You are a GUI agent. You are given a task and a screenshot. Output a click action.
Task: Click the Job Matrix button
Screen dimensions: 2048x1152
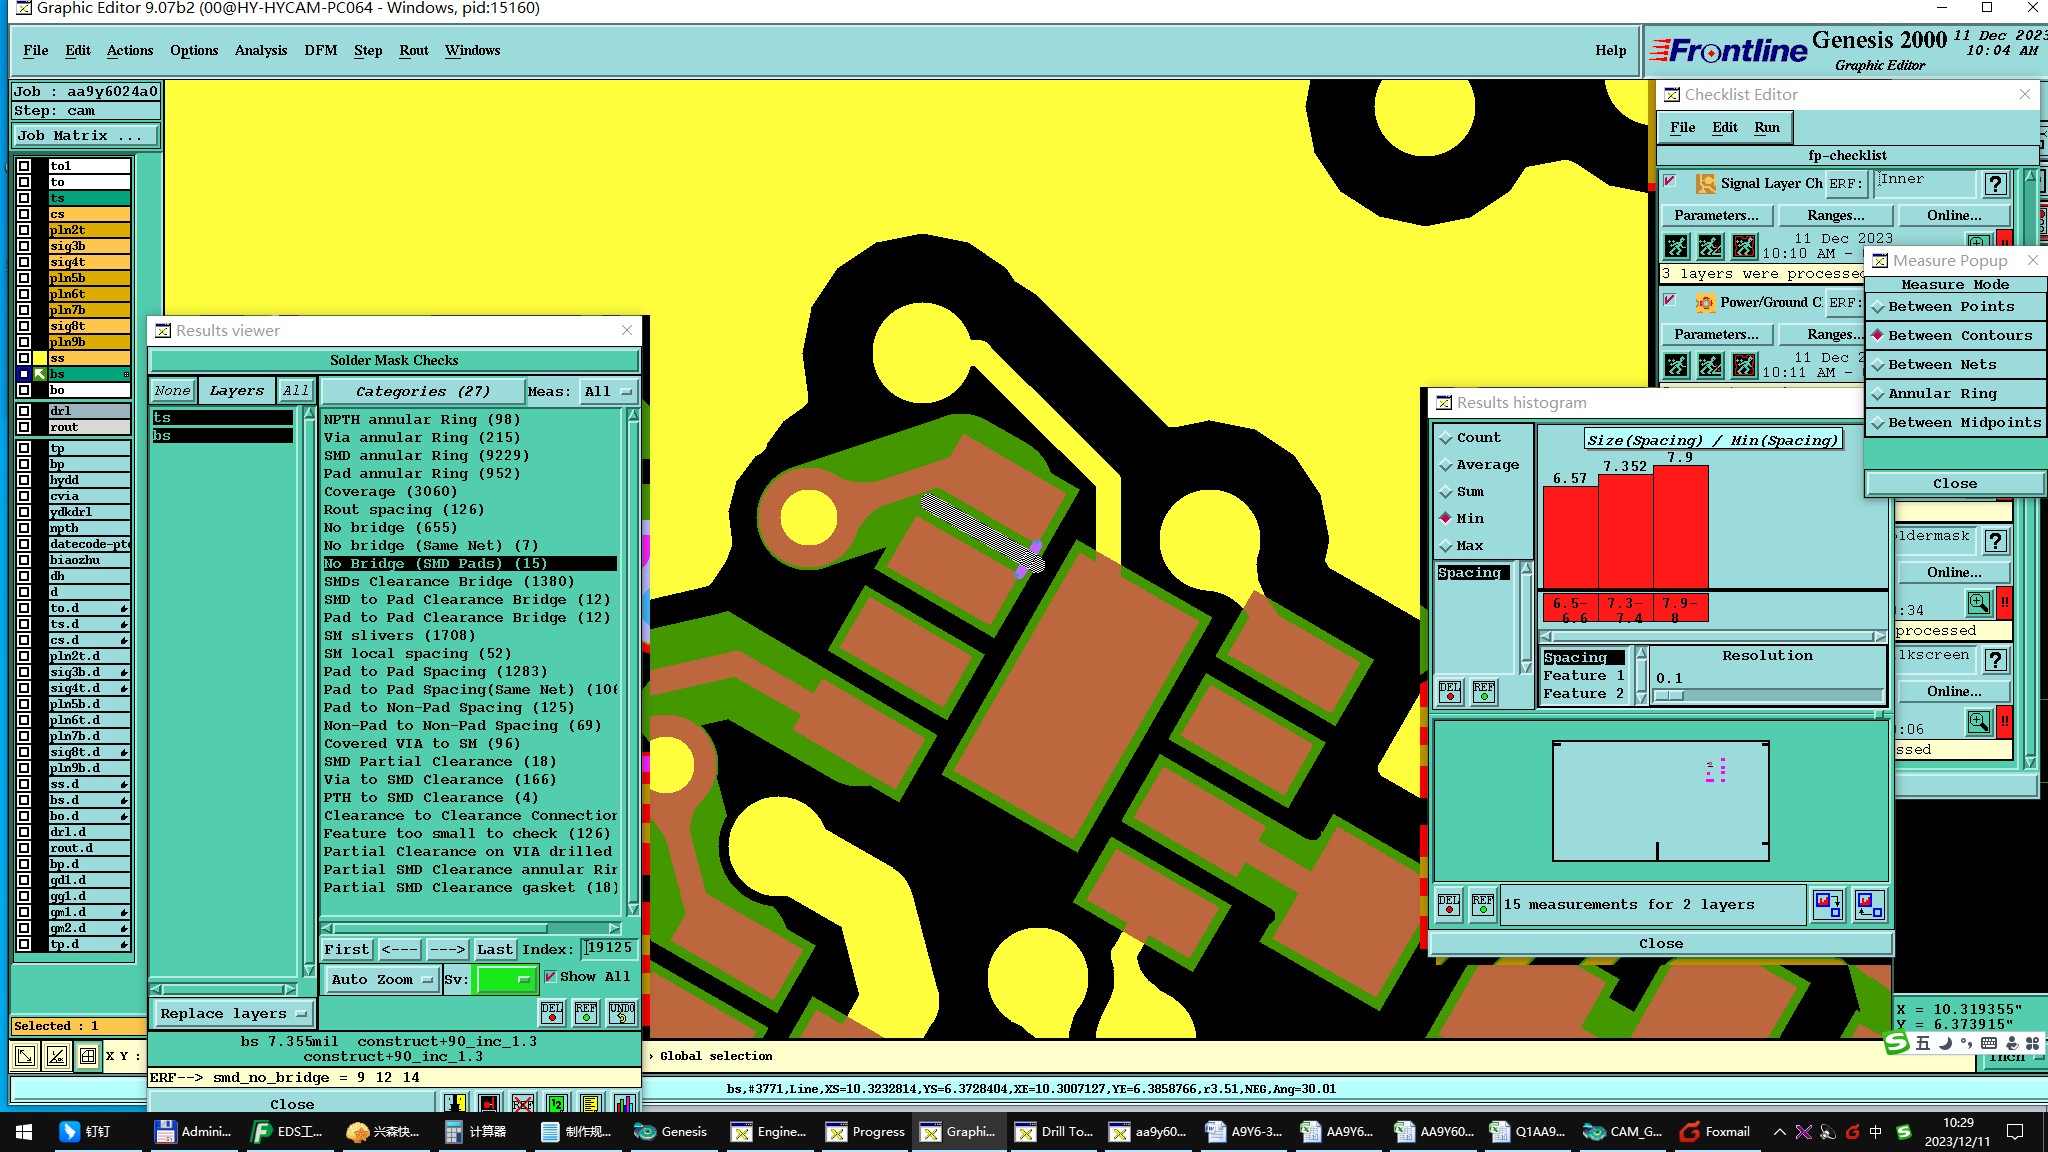tap(84, 136)
